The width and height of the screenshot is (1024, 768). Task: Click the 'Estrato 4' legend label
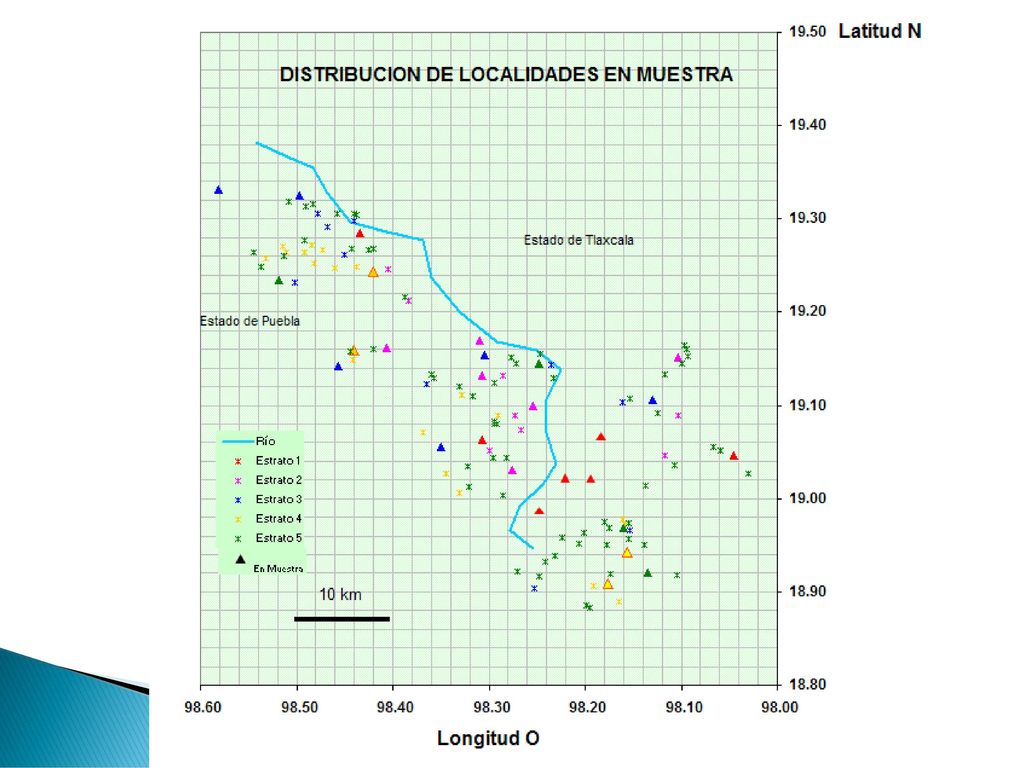coord(279,519)
